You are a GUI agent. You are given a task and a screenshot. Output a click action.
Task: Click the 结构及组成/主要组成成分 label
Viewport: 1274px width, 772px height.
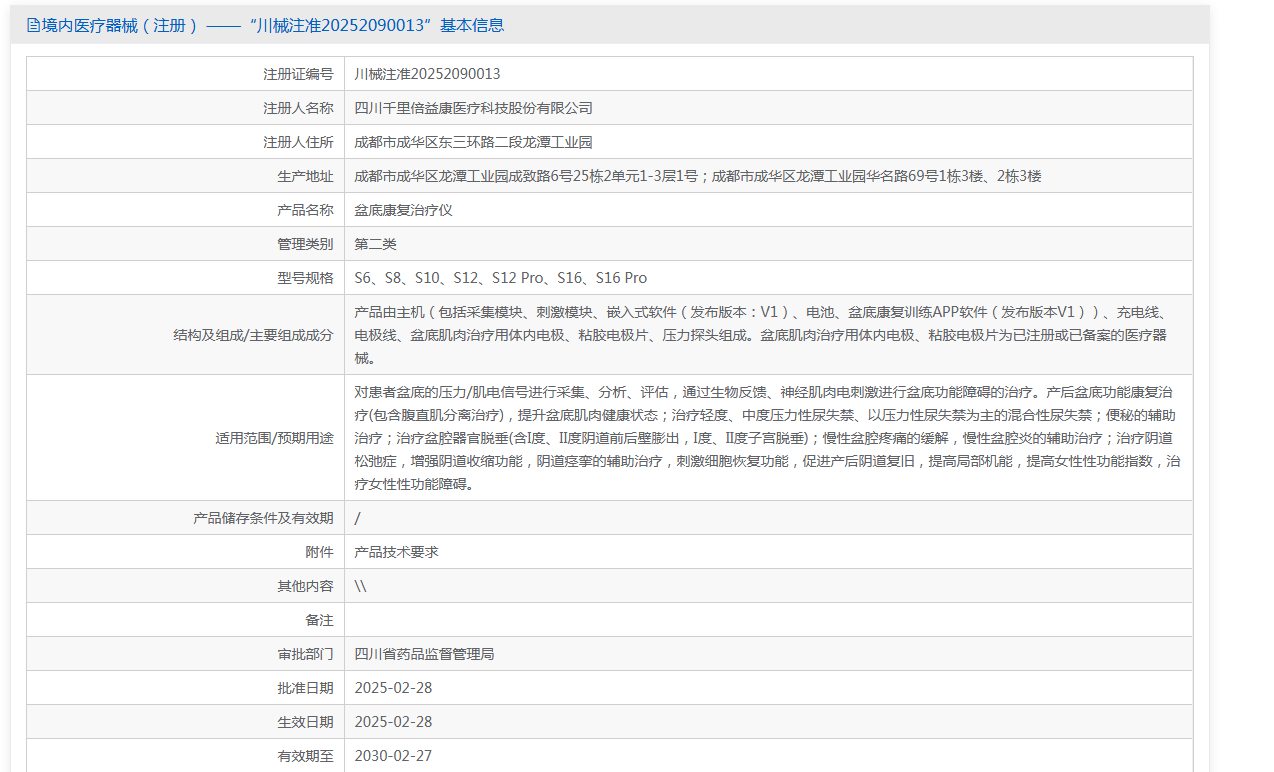pyautogui.click(x=253, y=335)
